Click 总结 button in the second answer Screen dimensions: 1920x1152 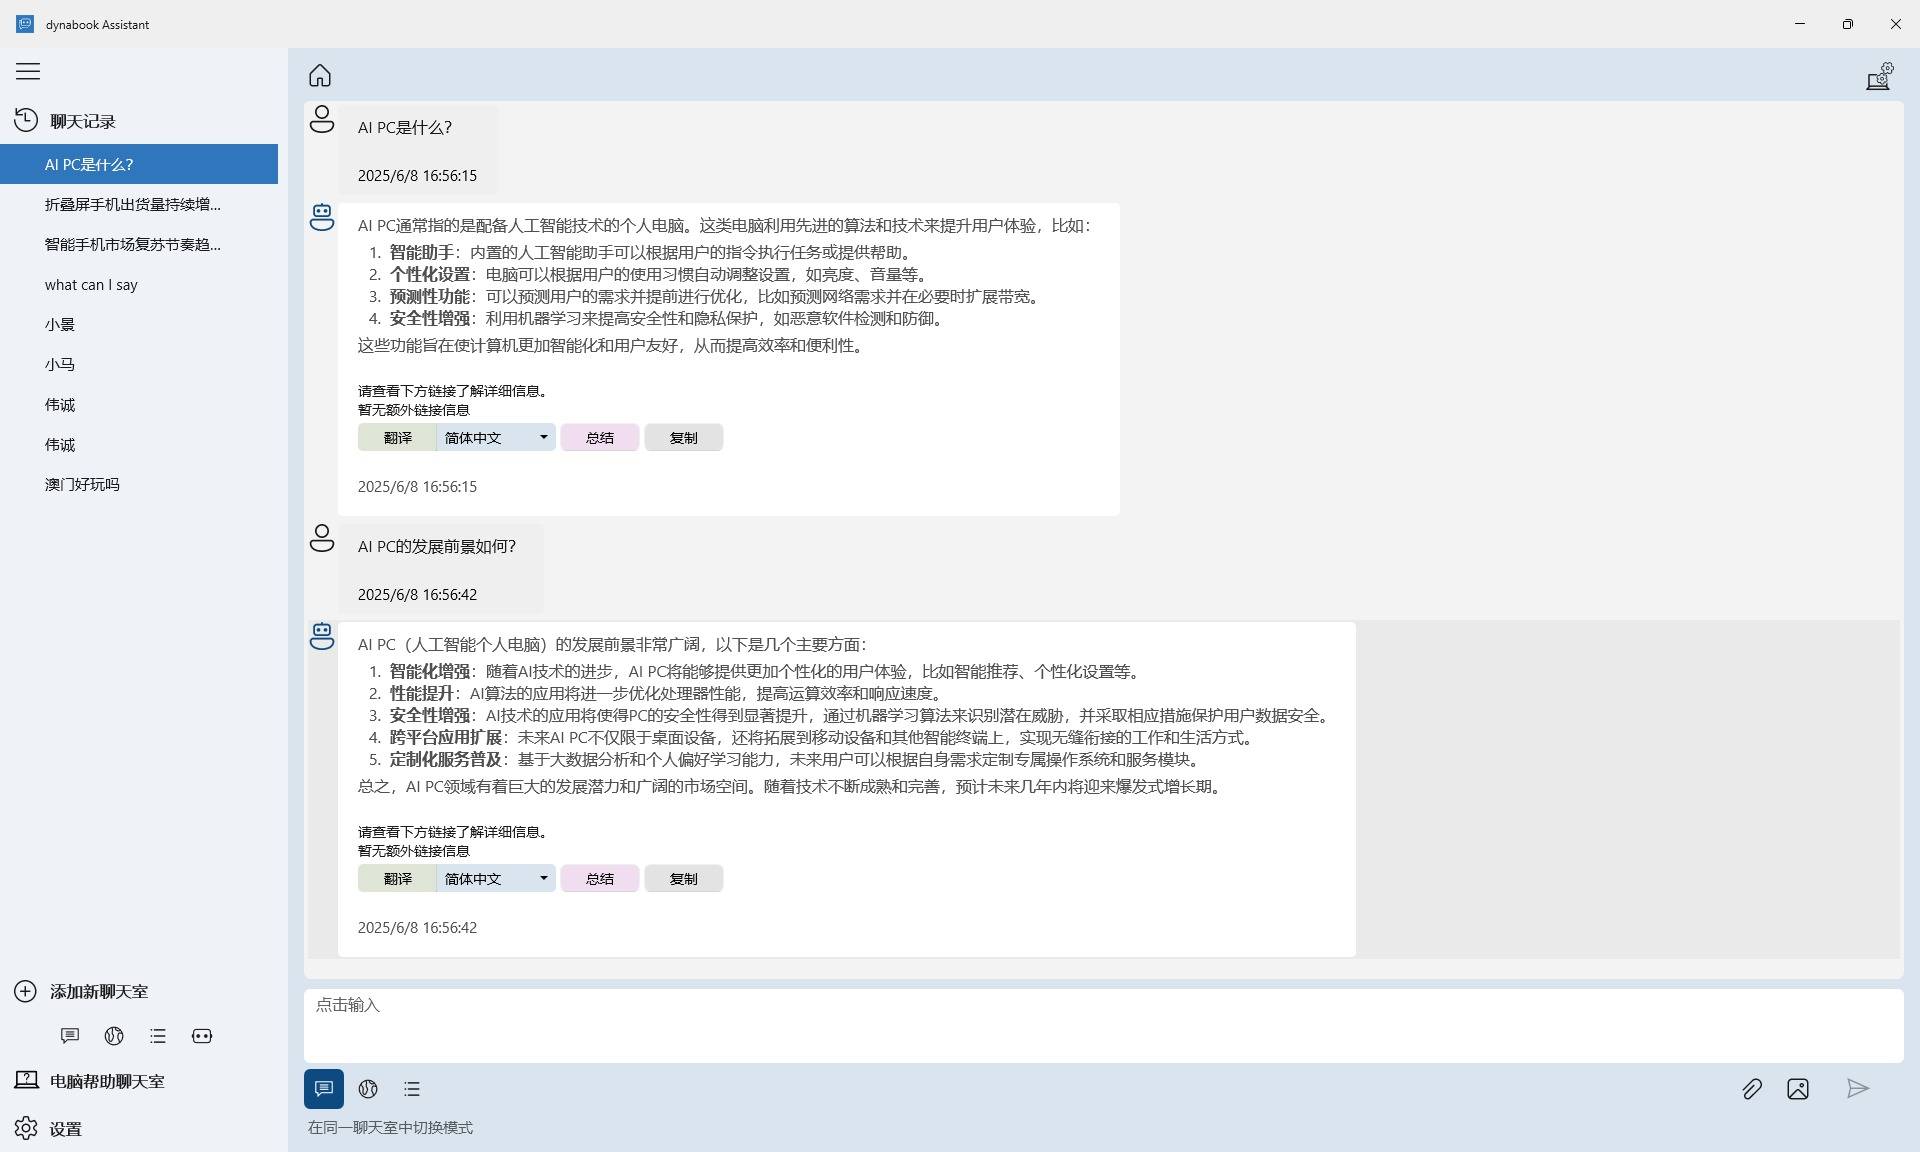pos(599,879)
